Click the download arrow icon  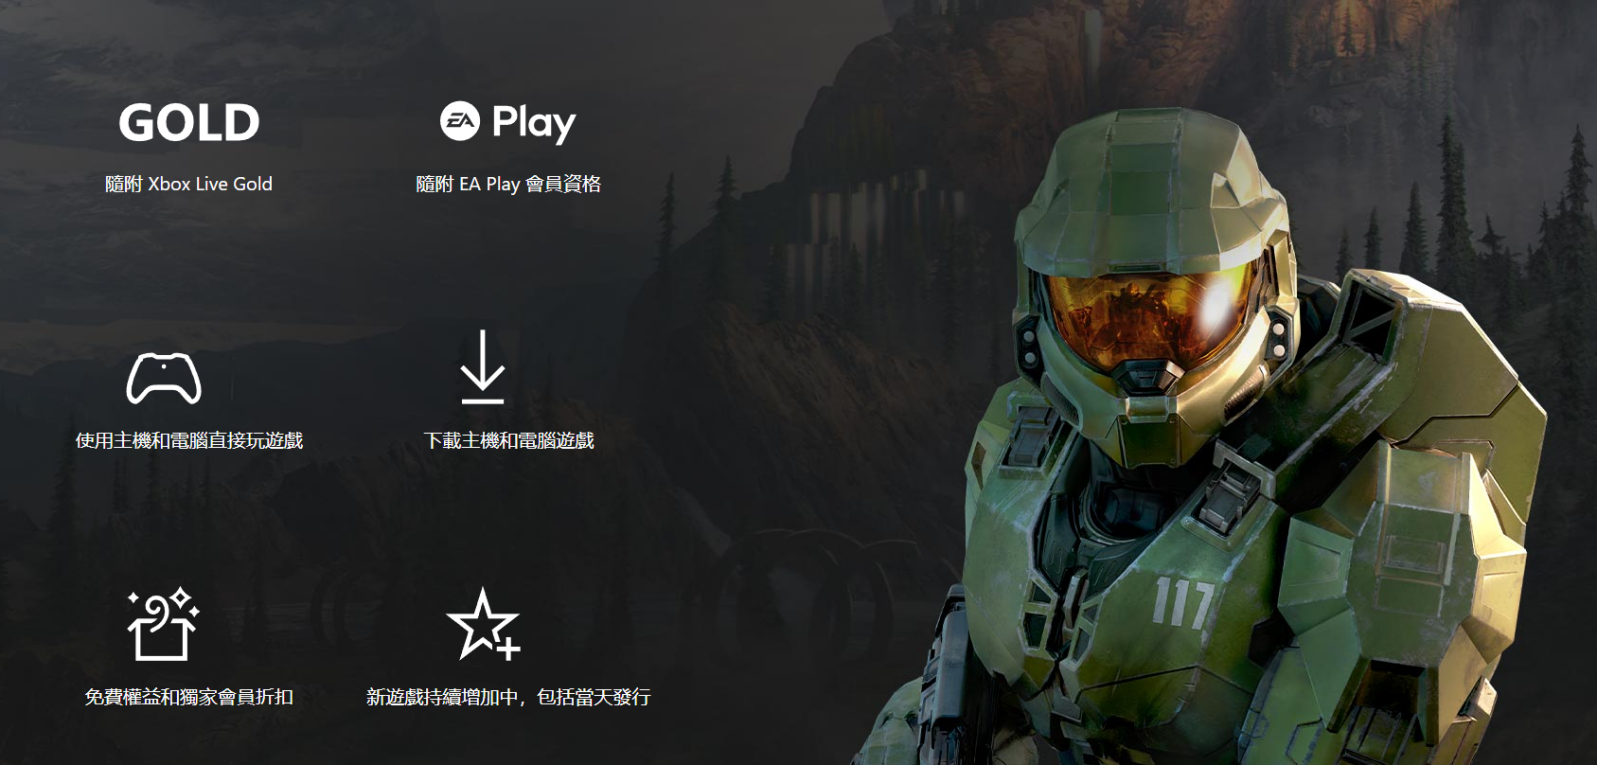(482, 367)
